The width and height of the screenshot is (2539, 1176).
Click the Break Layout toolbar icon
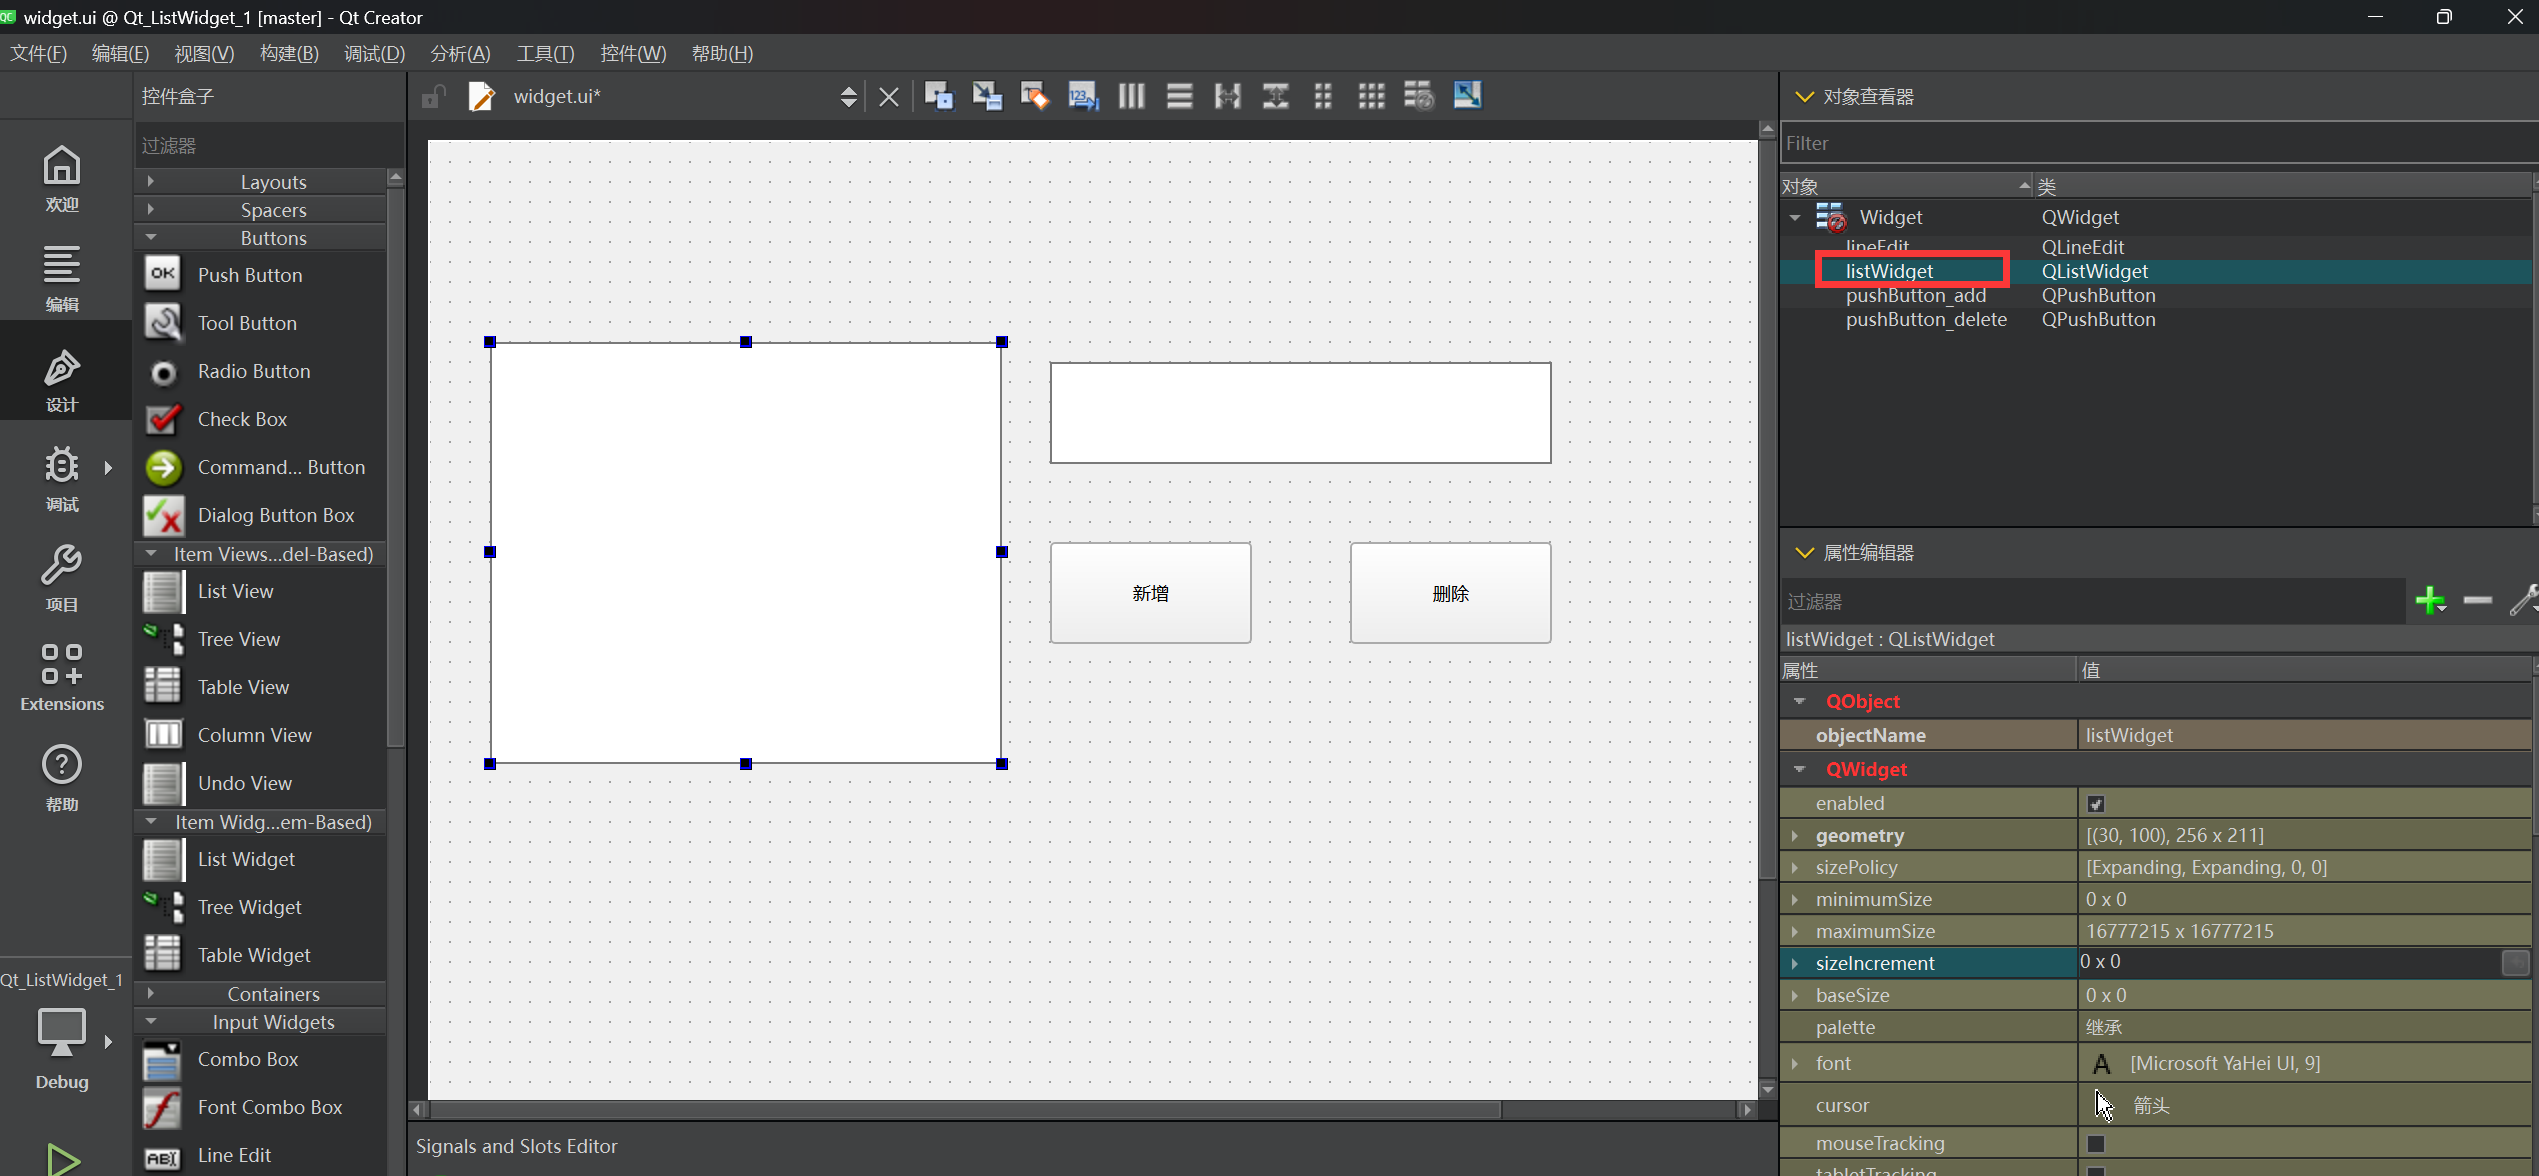click(1419, 96)
